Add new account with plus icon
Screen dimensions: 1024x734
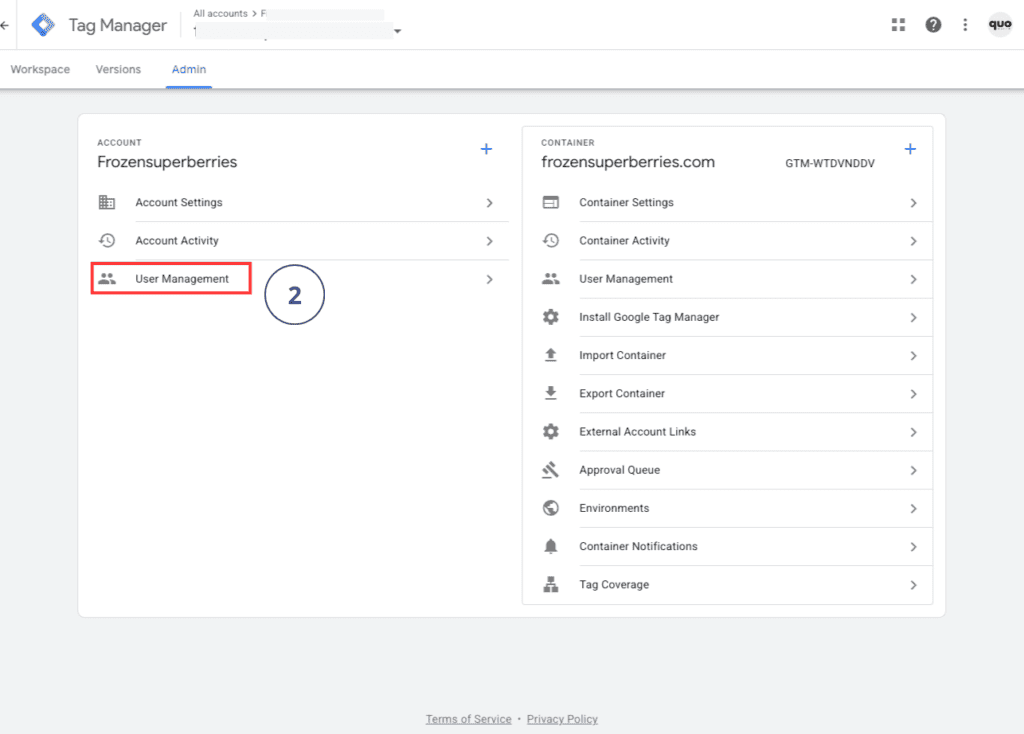click(x=487, y=149)
